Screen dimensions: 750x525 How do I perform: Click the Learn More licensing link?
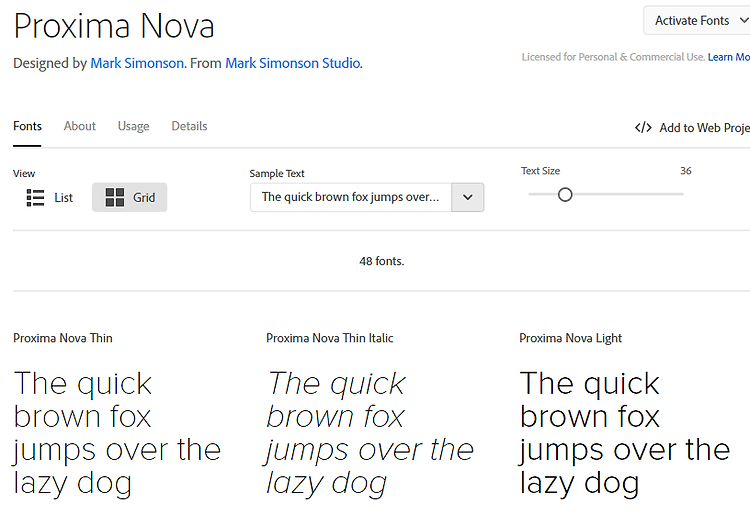(x=728, y=57)
